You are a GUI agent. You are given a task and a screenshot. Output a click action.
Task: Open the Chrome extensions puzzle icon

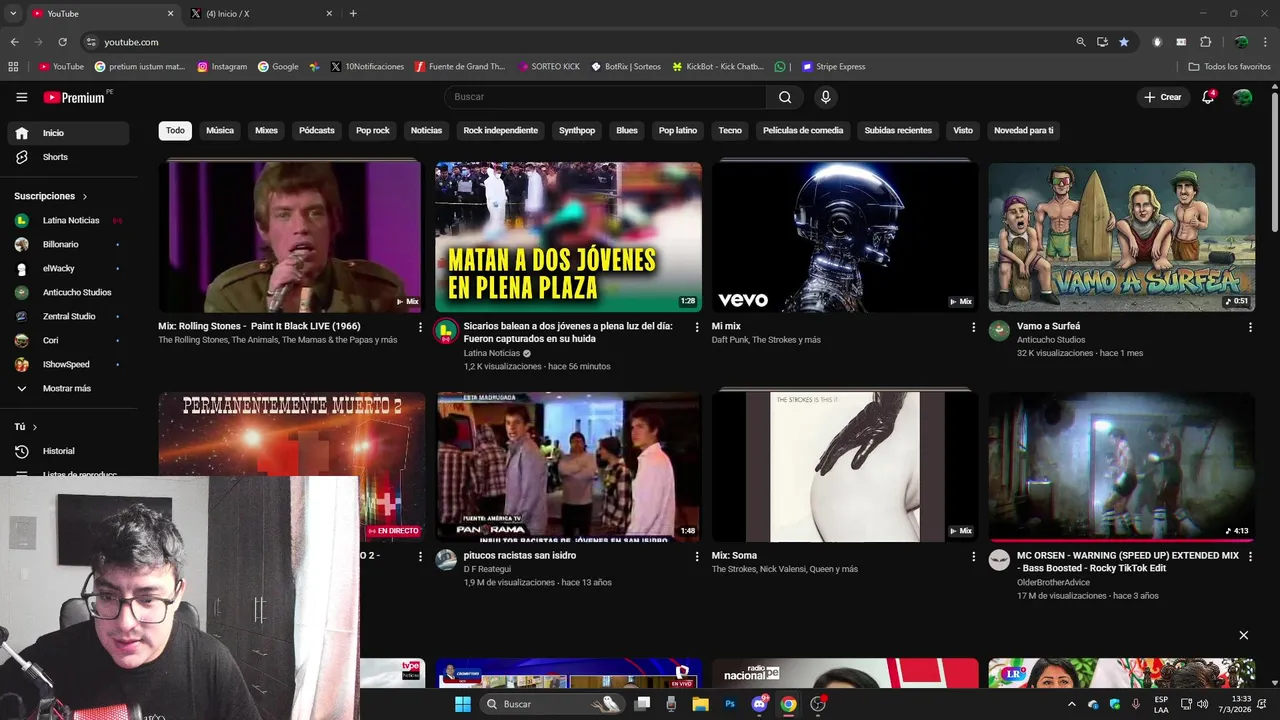(1205, 42)
